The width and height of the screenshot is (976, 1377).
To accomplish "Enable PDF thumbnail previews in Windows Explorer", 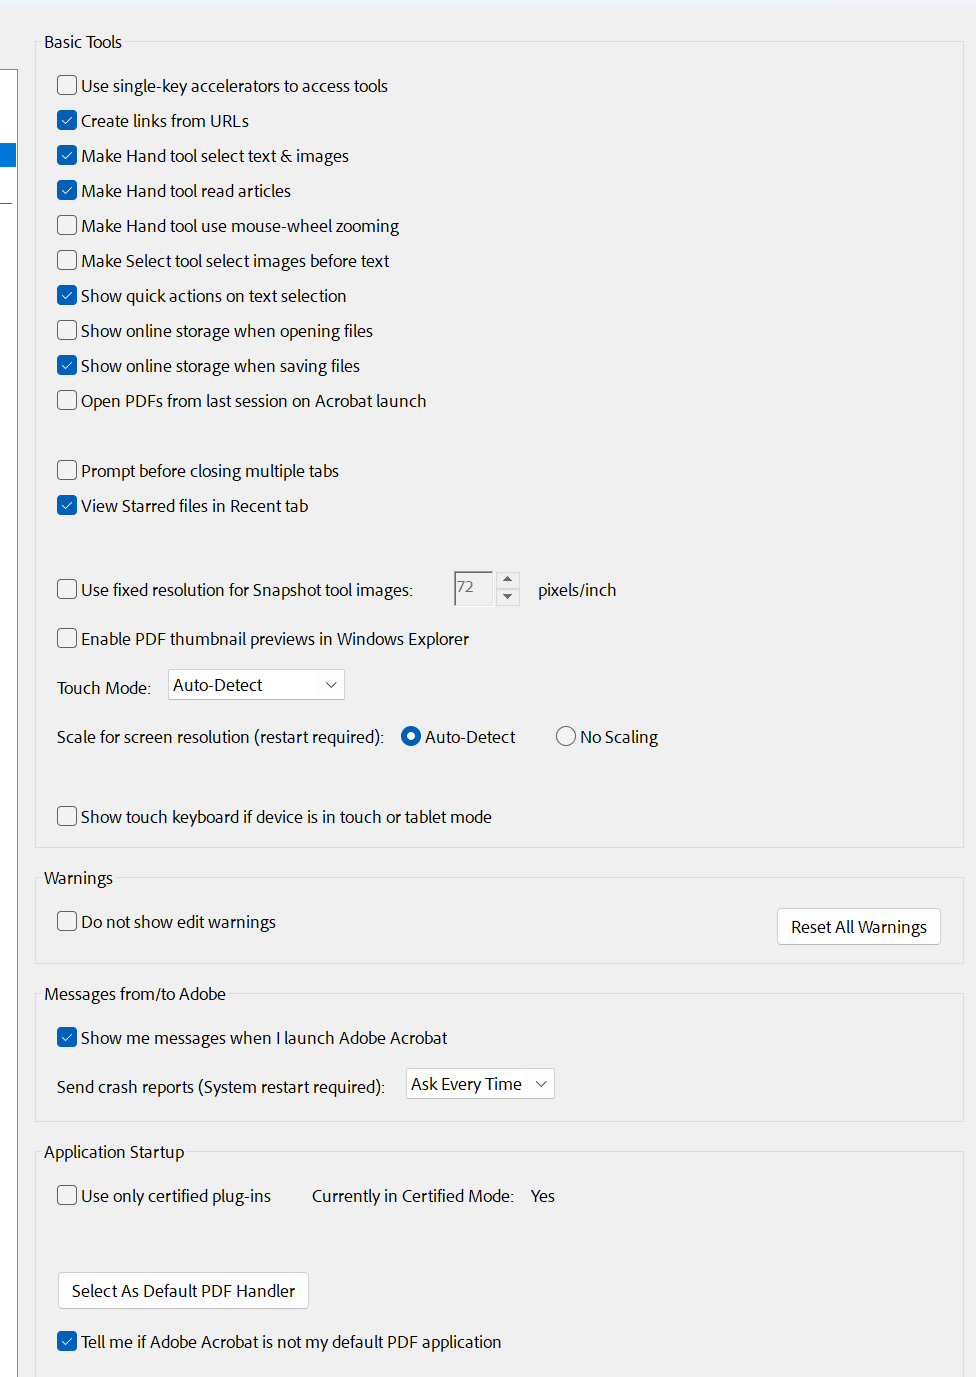I will [x=67, y=638].
